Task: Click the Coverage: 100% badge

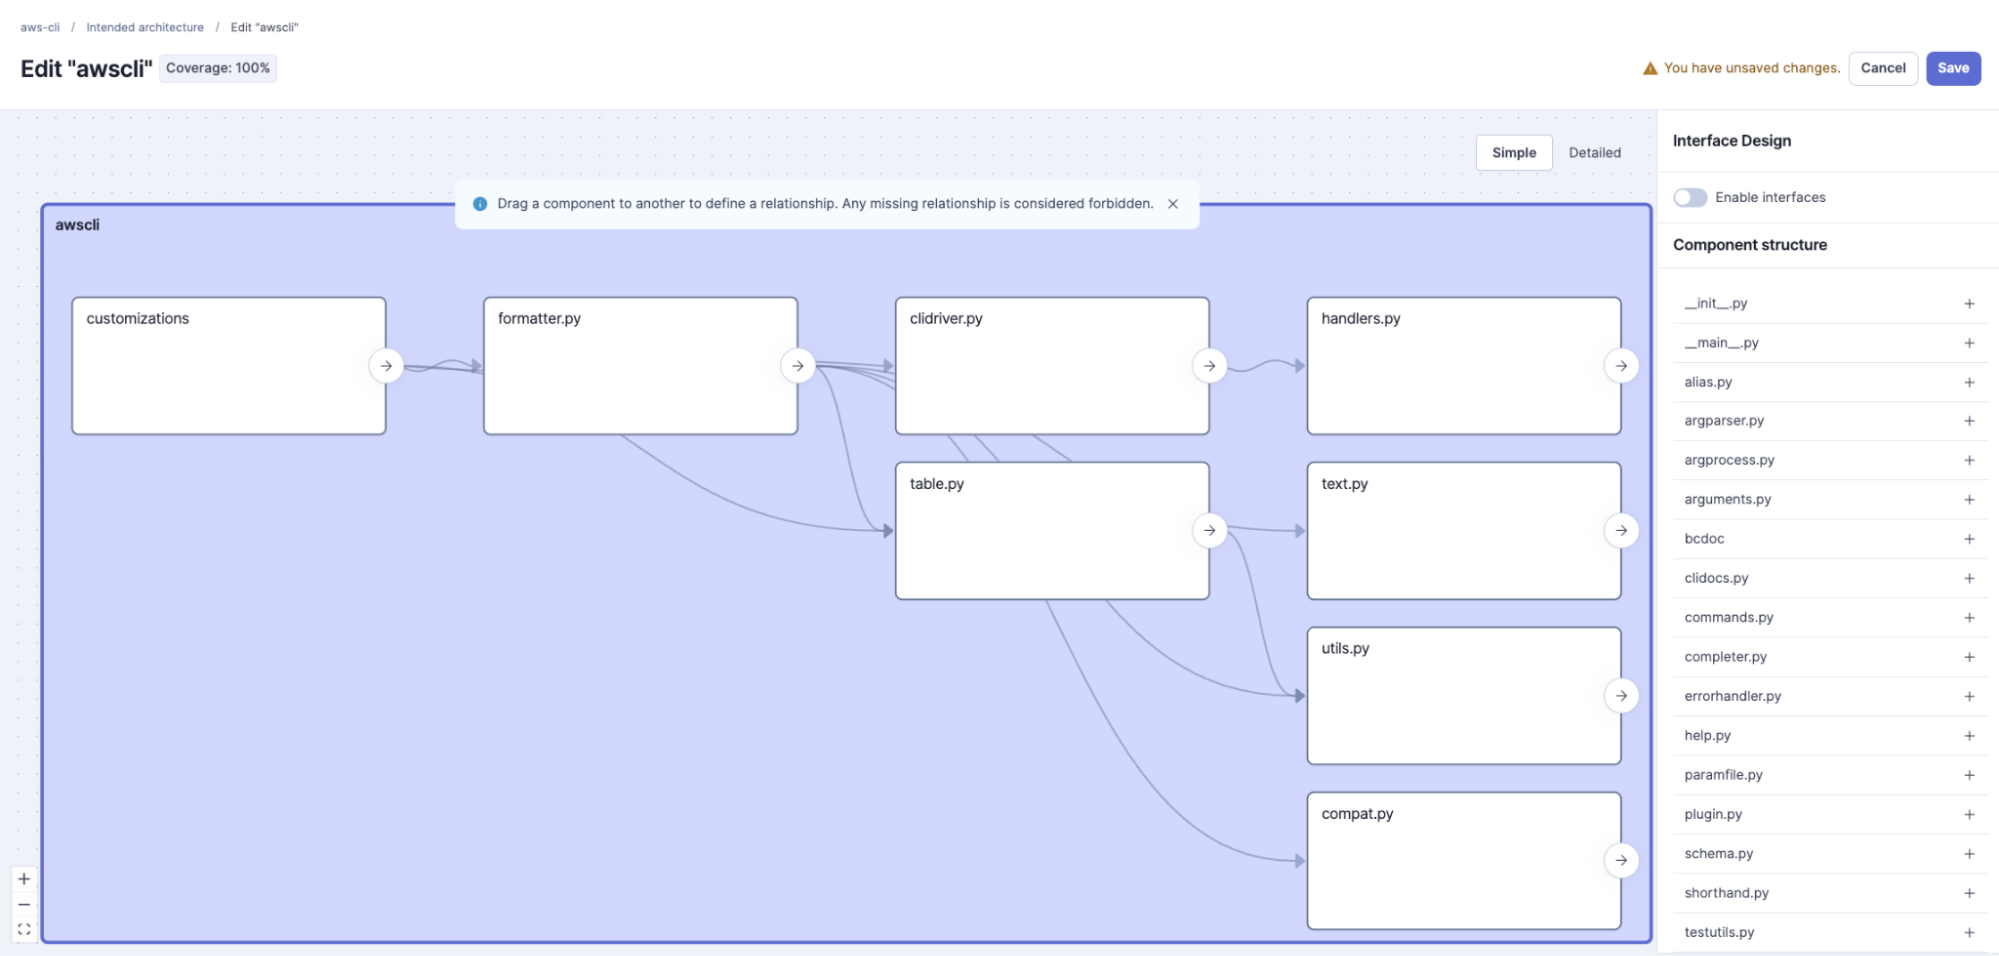Action: click(x=218, y=68)
